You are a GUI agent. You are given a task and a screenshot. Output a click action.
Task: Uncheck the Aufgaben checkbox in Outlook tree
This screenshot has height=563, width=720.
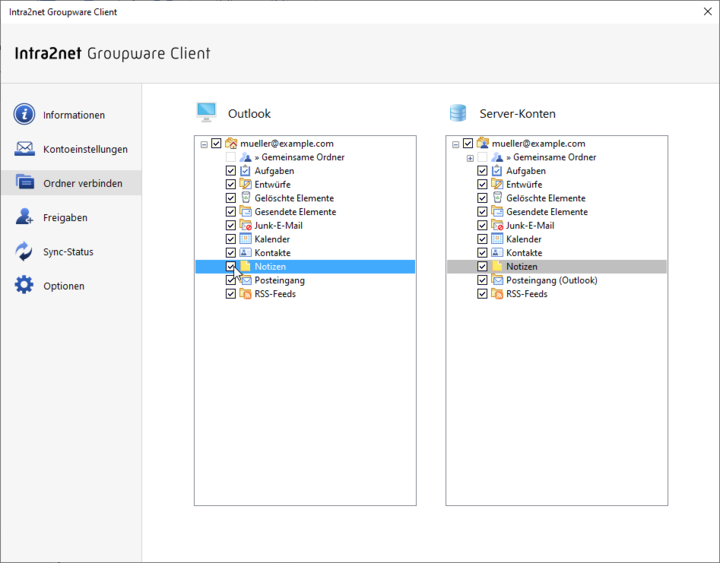[x=231, y=171]
